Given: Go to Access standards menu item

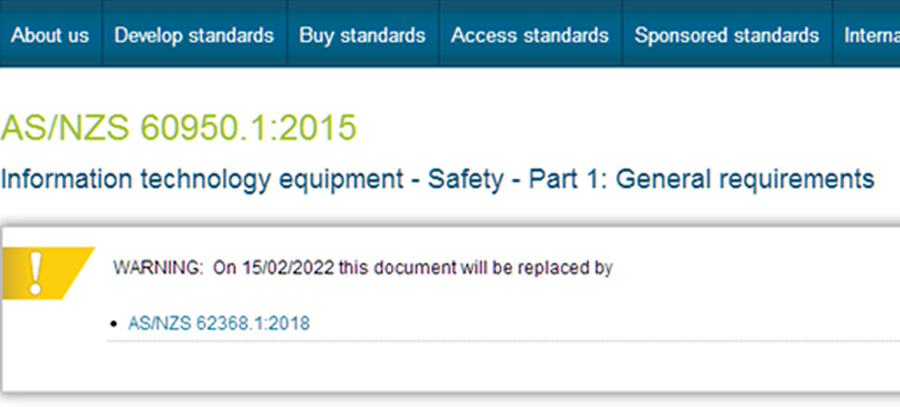Looking at the screenshot, I should click(x=529, y=35).
